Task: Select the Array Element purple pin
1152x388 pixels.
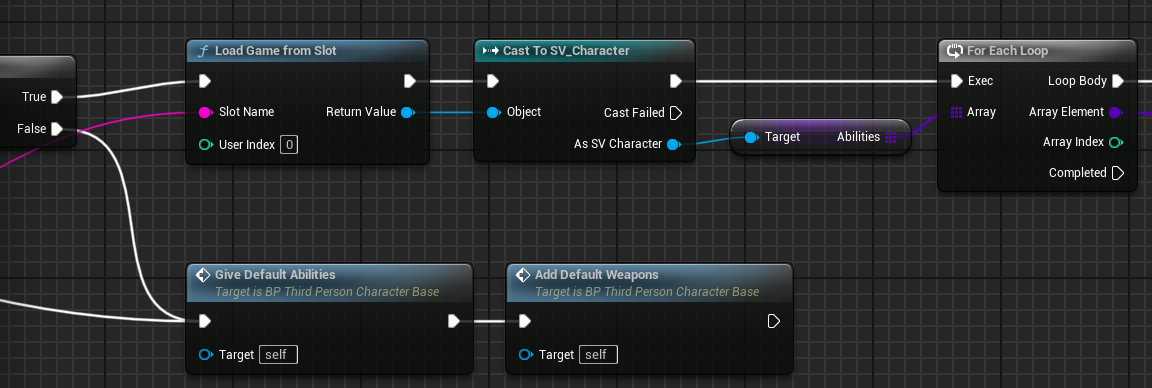Action: (x=1116, y=112)
